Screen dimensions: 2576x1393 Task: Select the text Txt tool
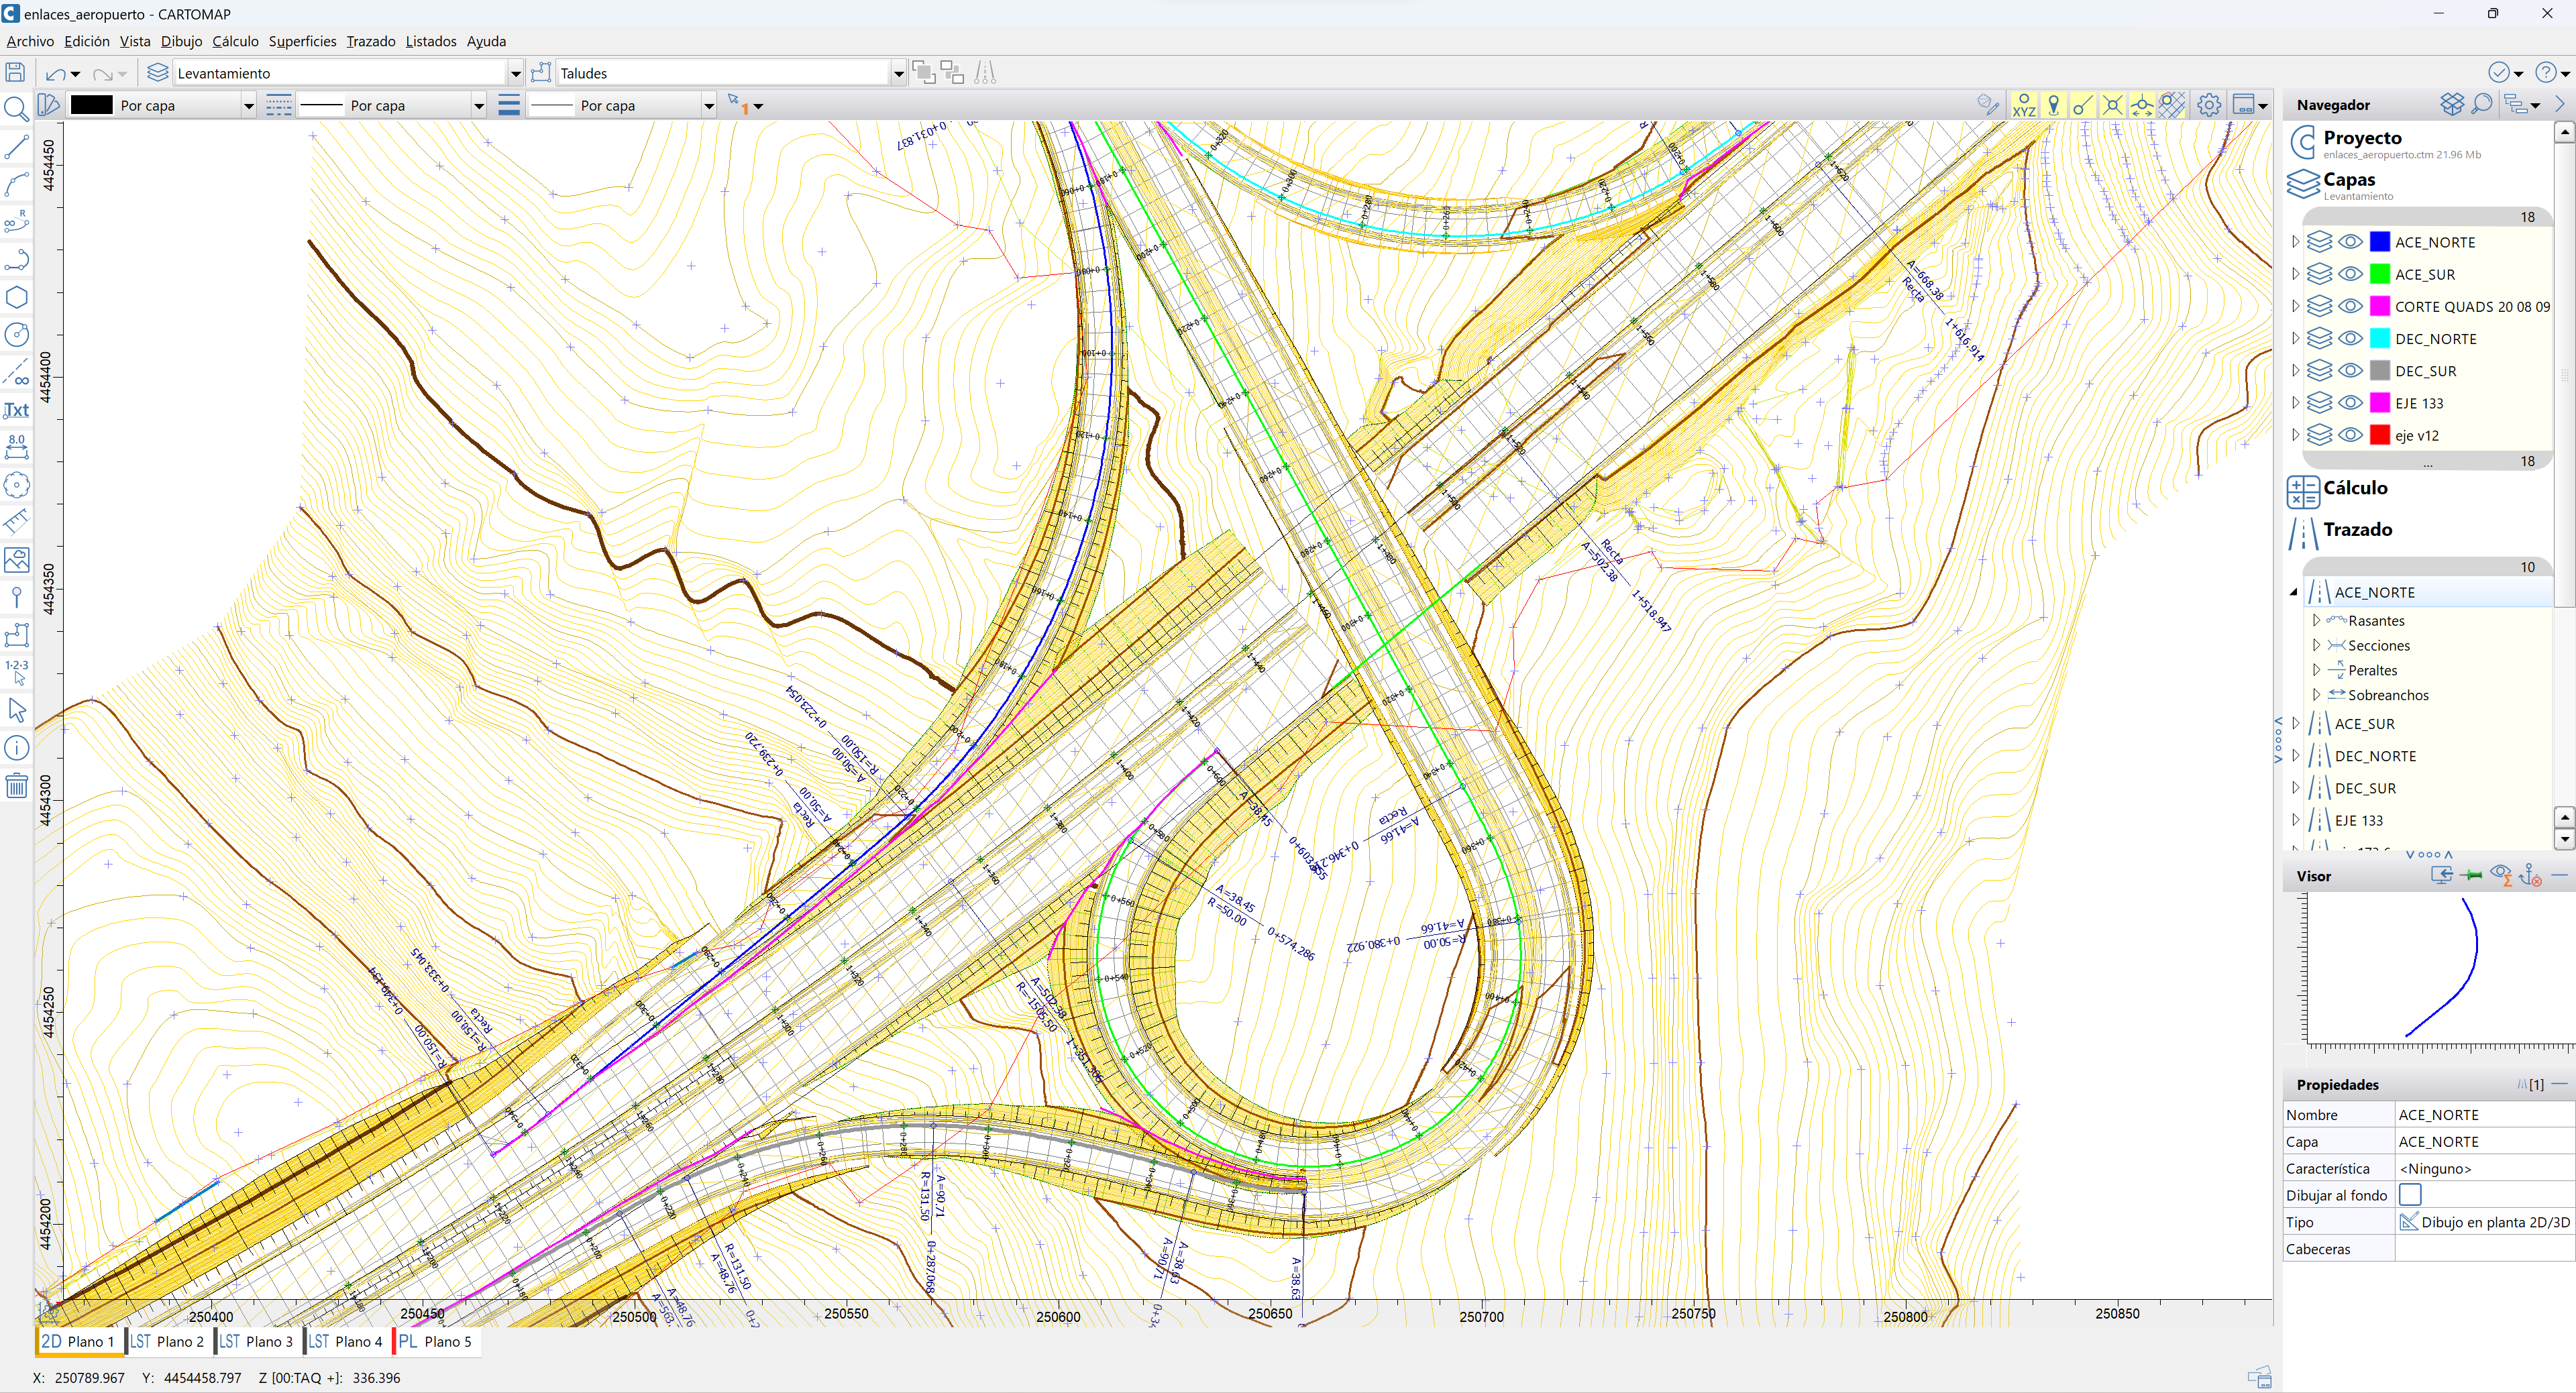(x=16, y=410)
